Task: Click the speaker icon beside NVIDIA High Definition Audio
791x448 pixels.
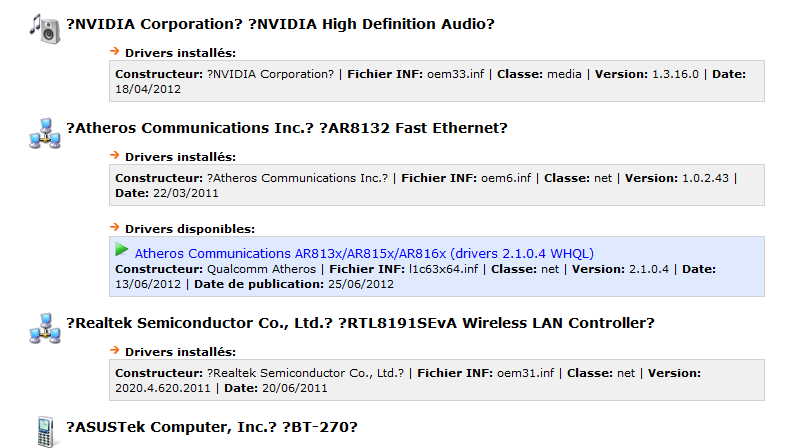Action: click(x=45, y=30)
